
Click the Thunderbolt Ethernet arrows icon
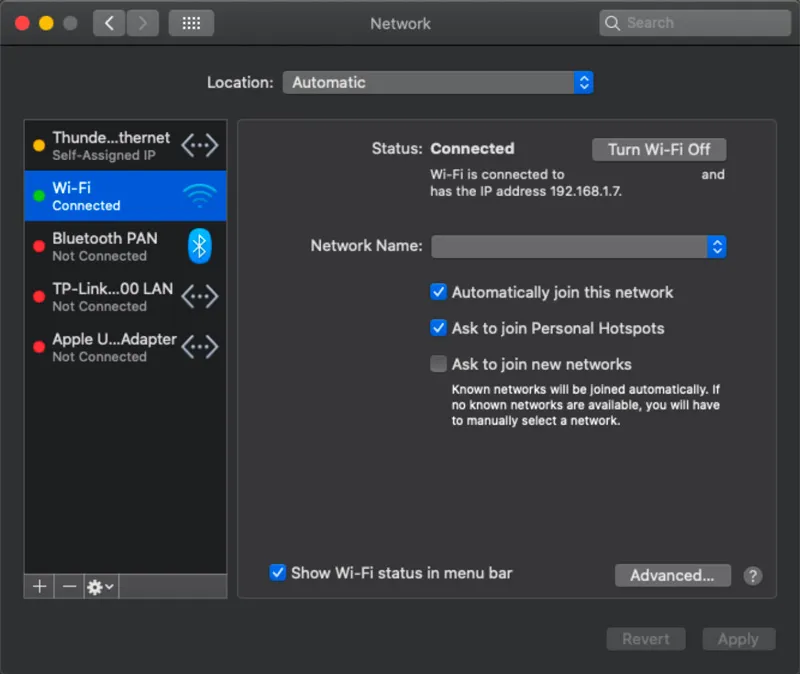tap(199, 145)
